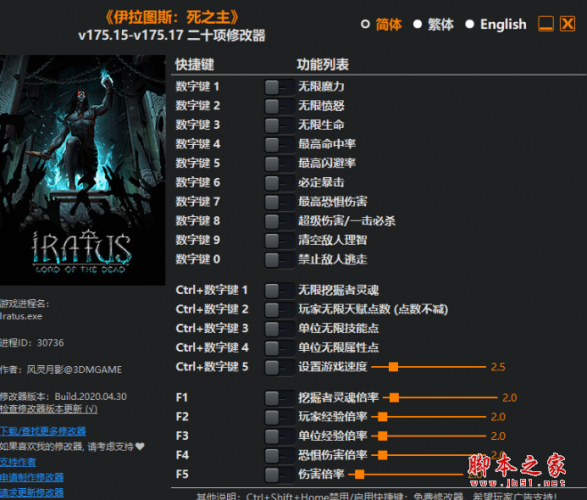Click 数字键 1 hotkey label

[x=198, y=87]
